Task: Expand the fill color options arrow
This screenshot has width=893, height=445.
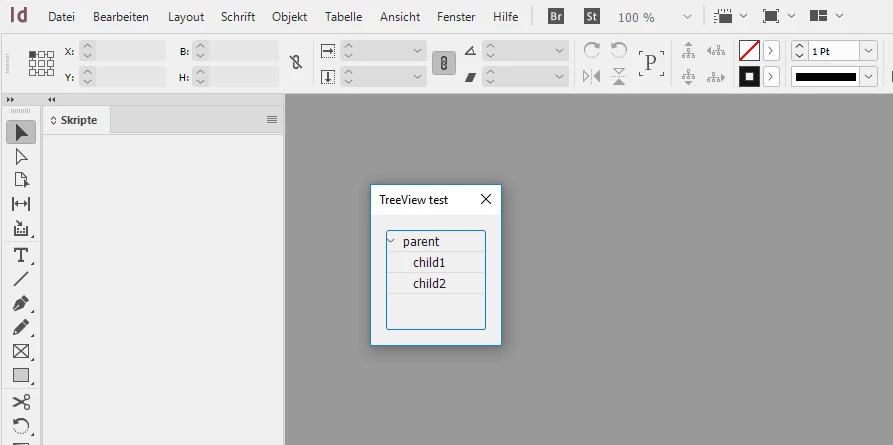Action: tap(771, 51)
